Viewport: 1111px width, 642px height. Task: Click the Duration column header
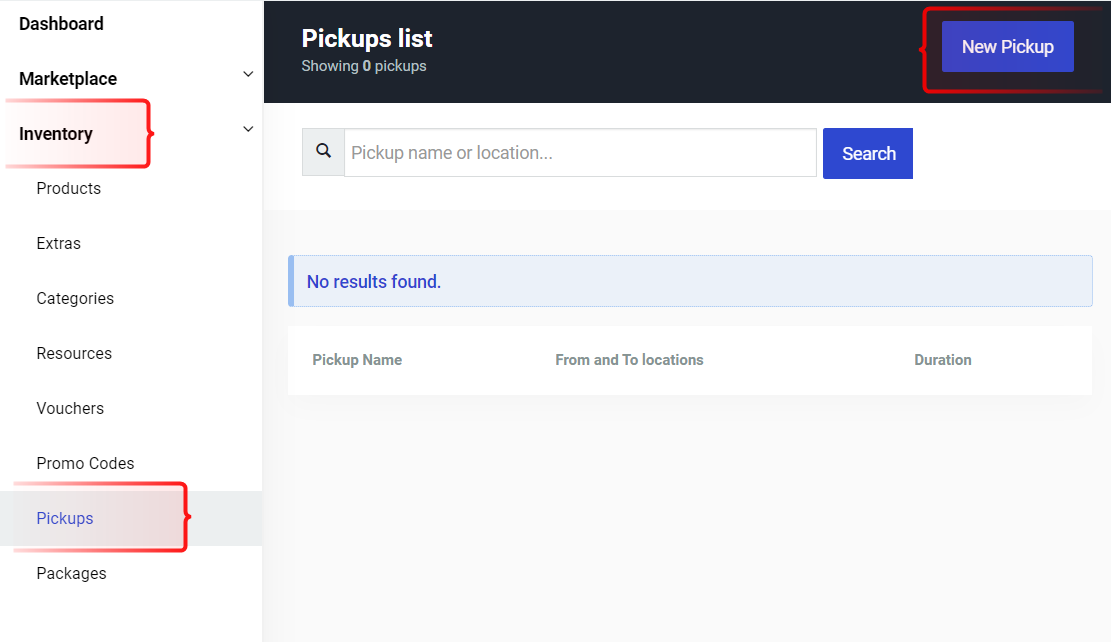point(942,360)
